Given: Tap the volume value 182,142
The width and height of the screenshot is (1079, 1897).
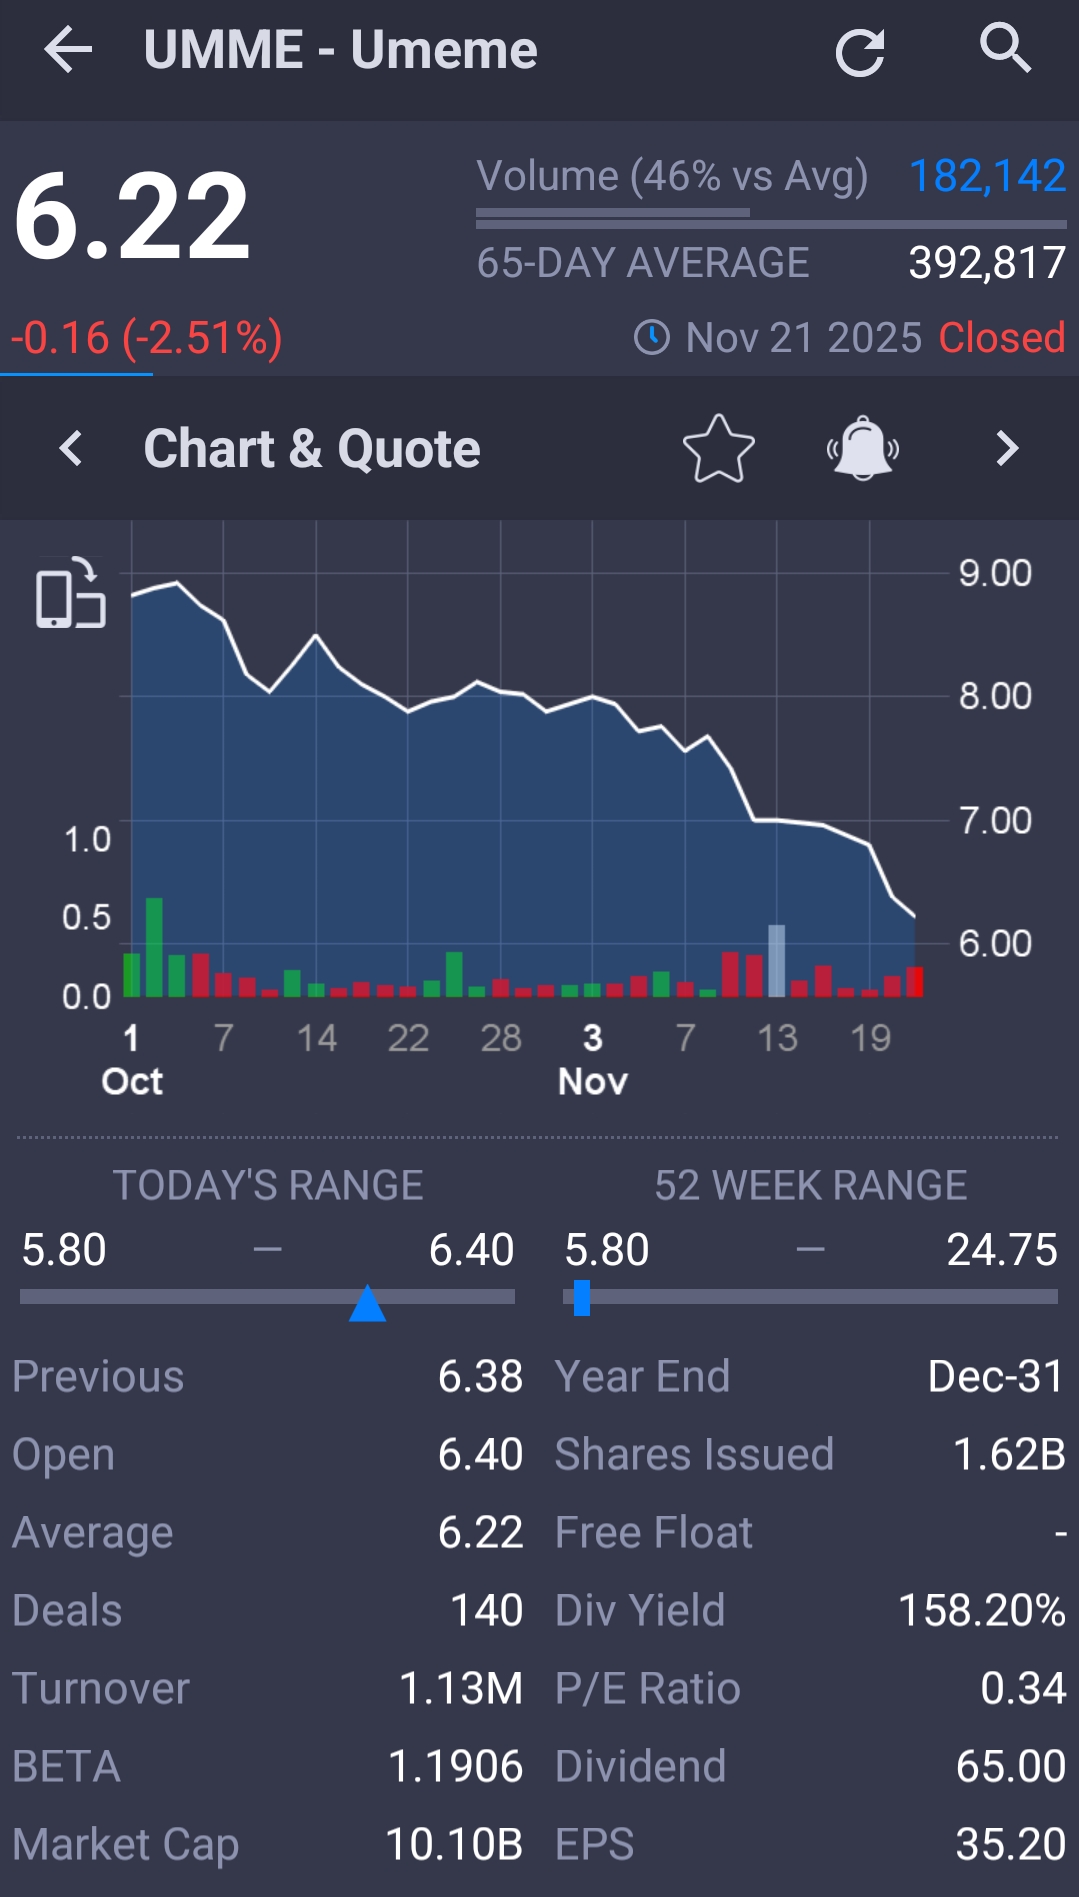Looking at the screenshot, I should pyautogui.click(x=986, y=176).
